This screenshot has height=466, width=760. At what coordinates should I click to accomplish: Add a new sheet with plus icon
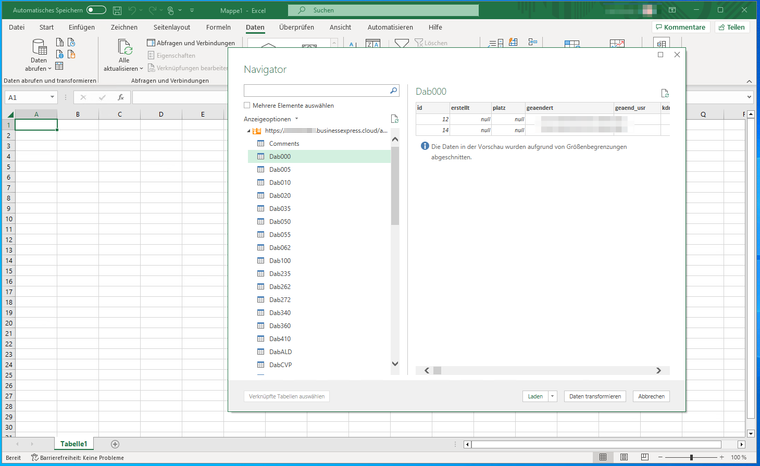115,443
